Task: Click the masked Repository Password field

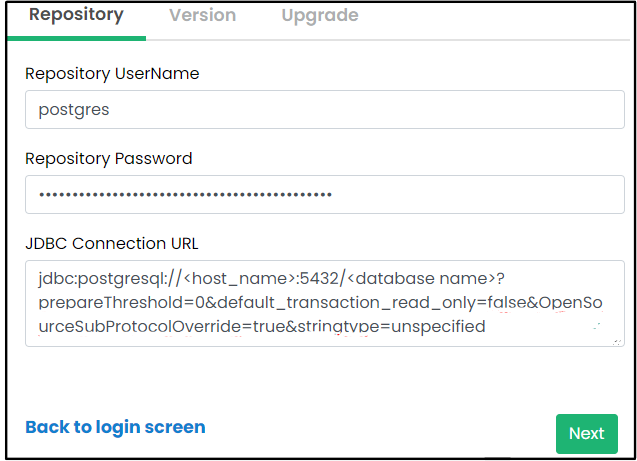Action: click(x=324, y=195)
